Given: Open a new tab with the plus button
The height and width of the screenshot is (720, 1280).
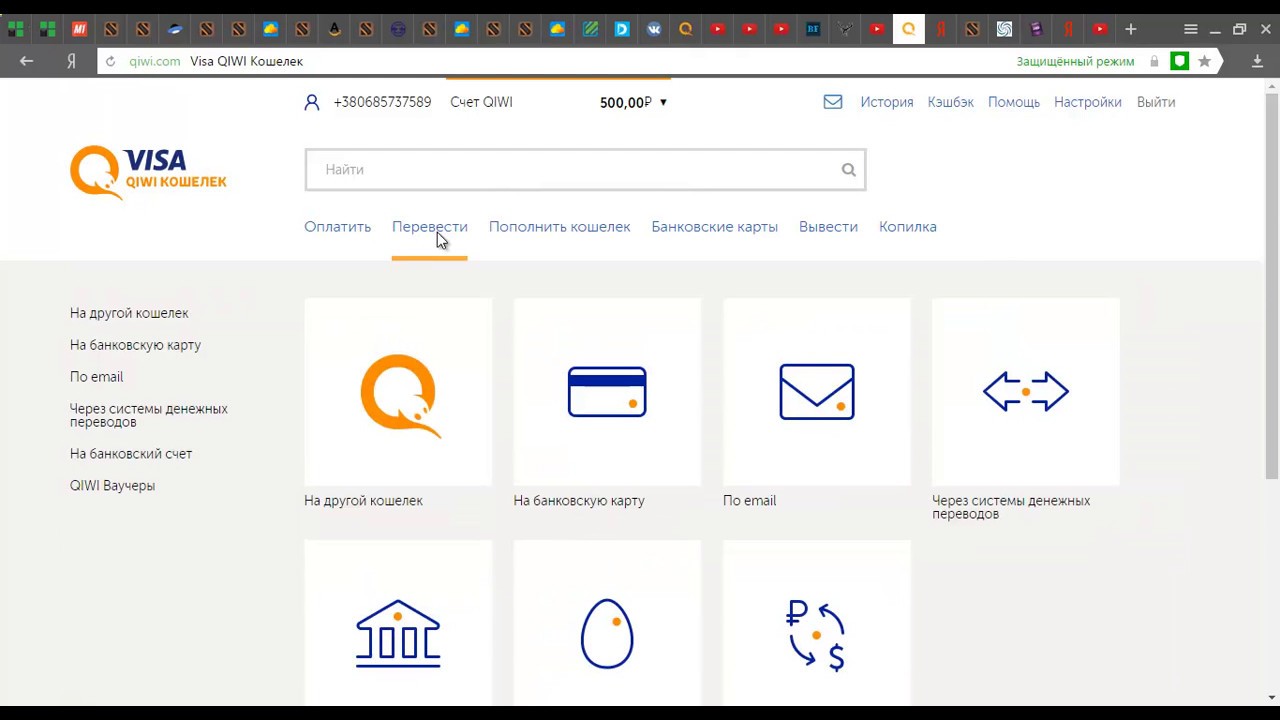Looking at the screenshot, I should coord(1131,29).
